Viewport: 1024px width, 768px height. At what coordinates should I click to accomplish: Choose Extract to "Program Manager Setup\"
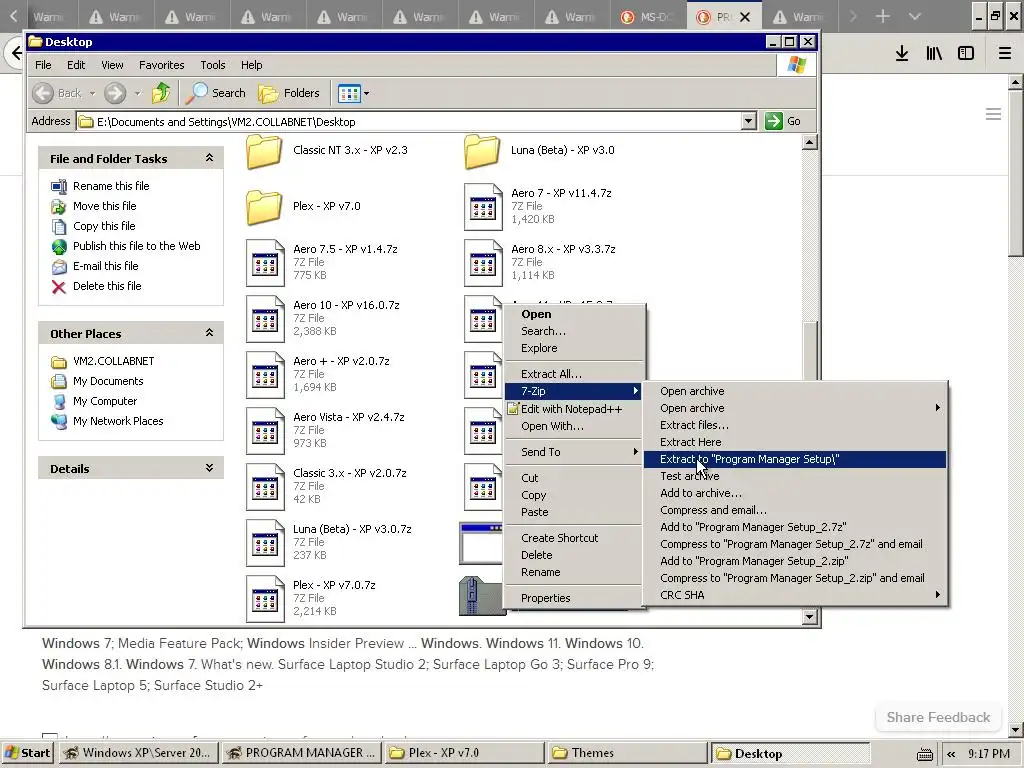[795, 459]
